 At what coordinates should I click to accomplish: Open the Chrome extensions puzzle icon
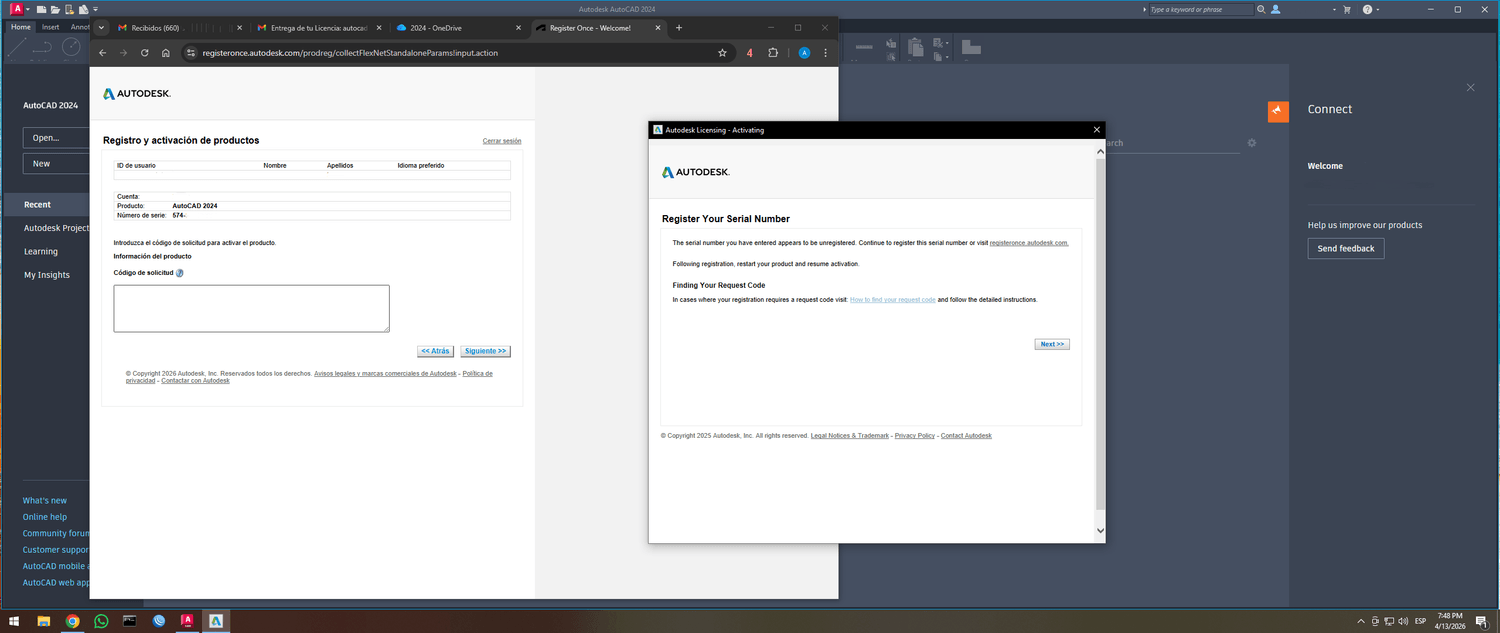pyautogui.click(x=773, y=53)
